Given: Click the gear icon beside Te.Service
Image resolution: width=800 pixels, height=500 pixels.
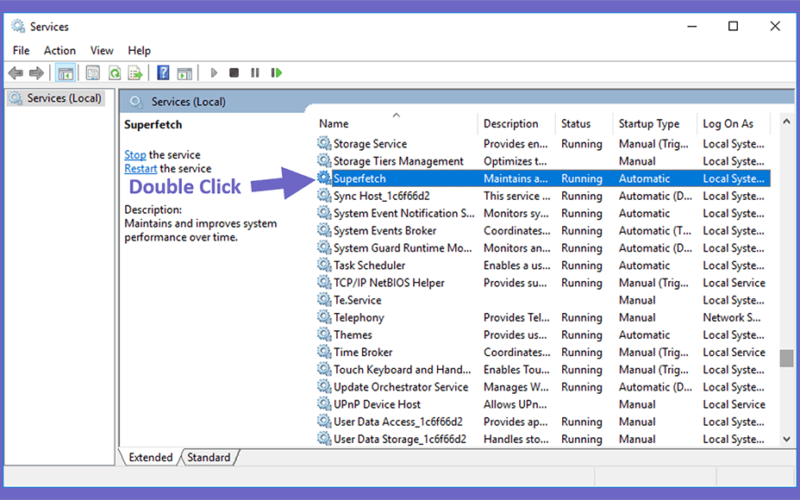Looking at the screenshot, I should [324, 299].
